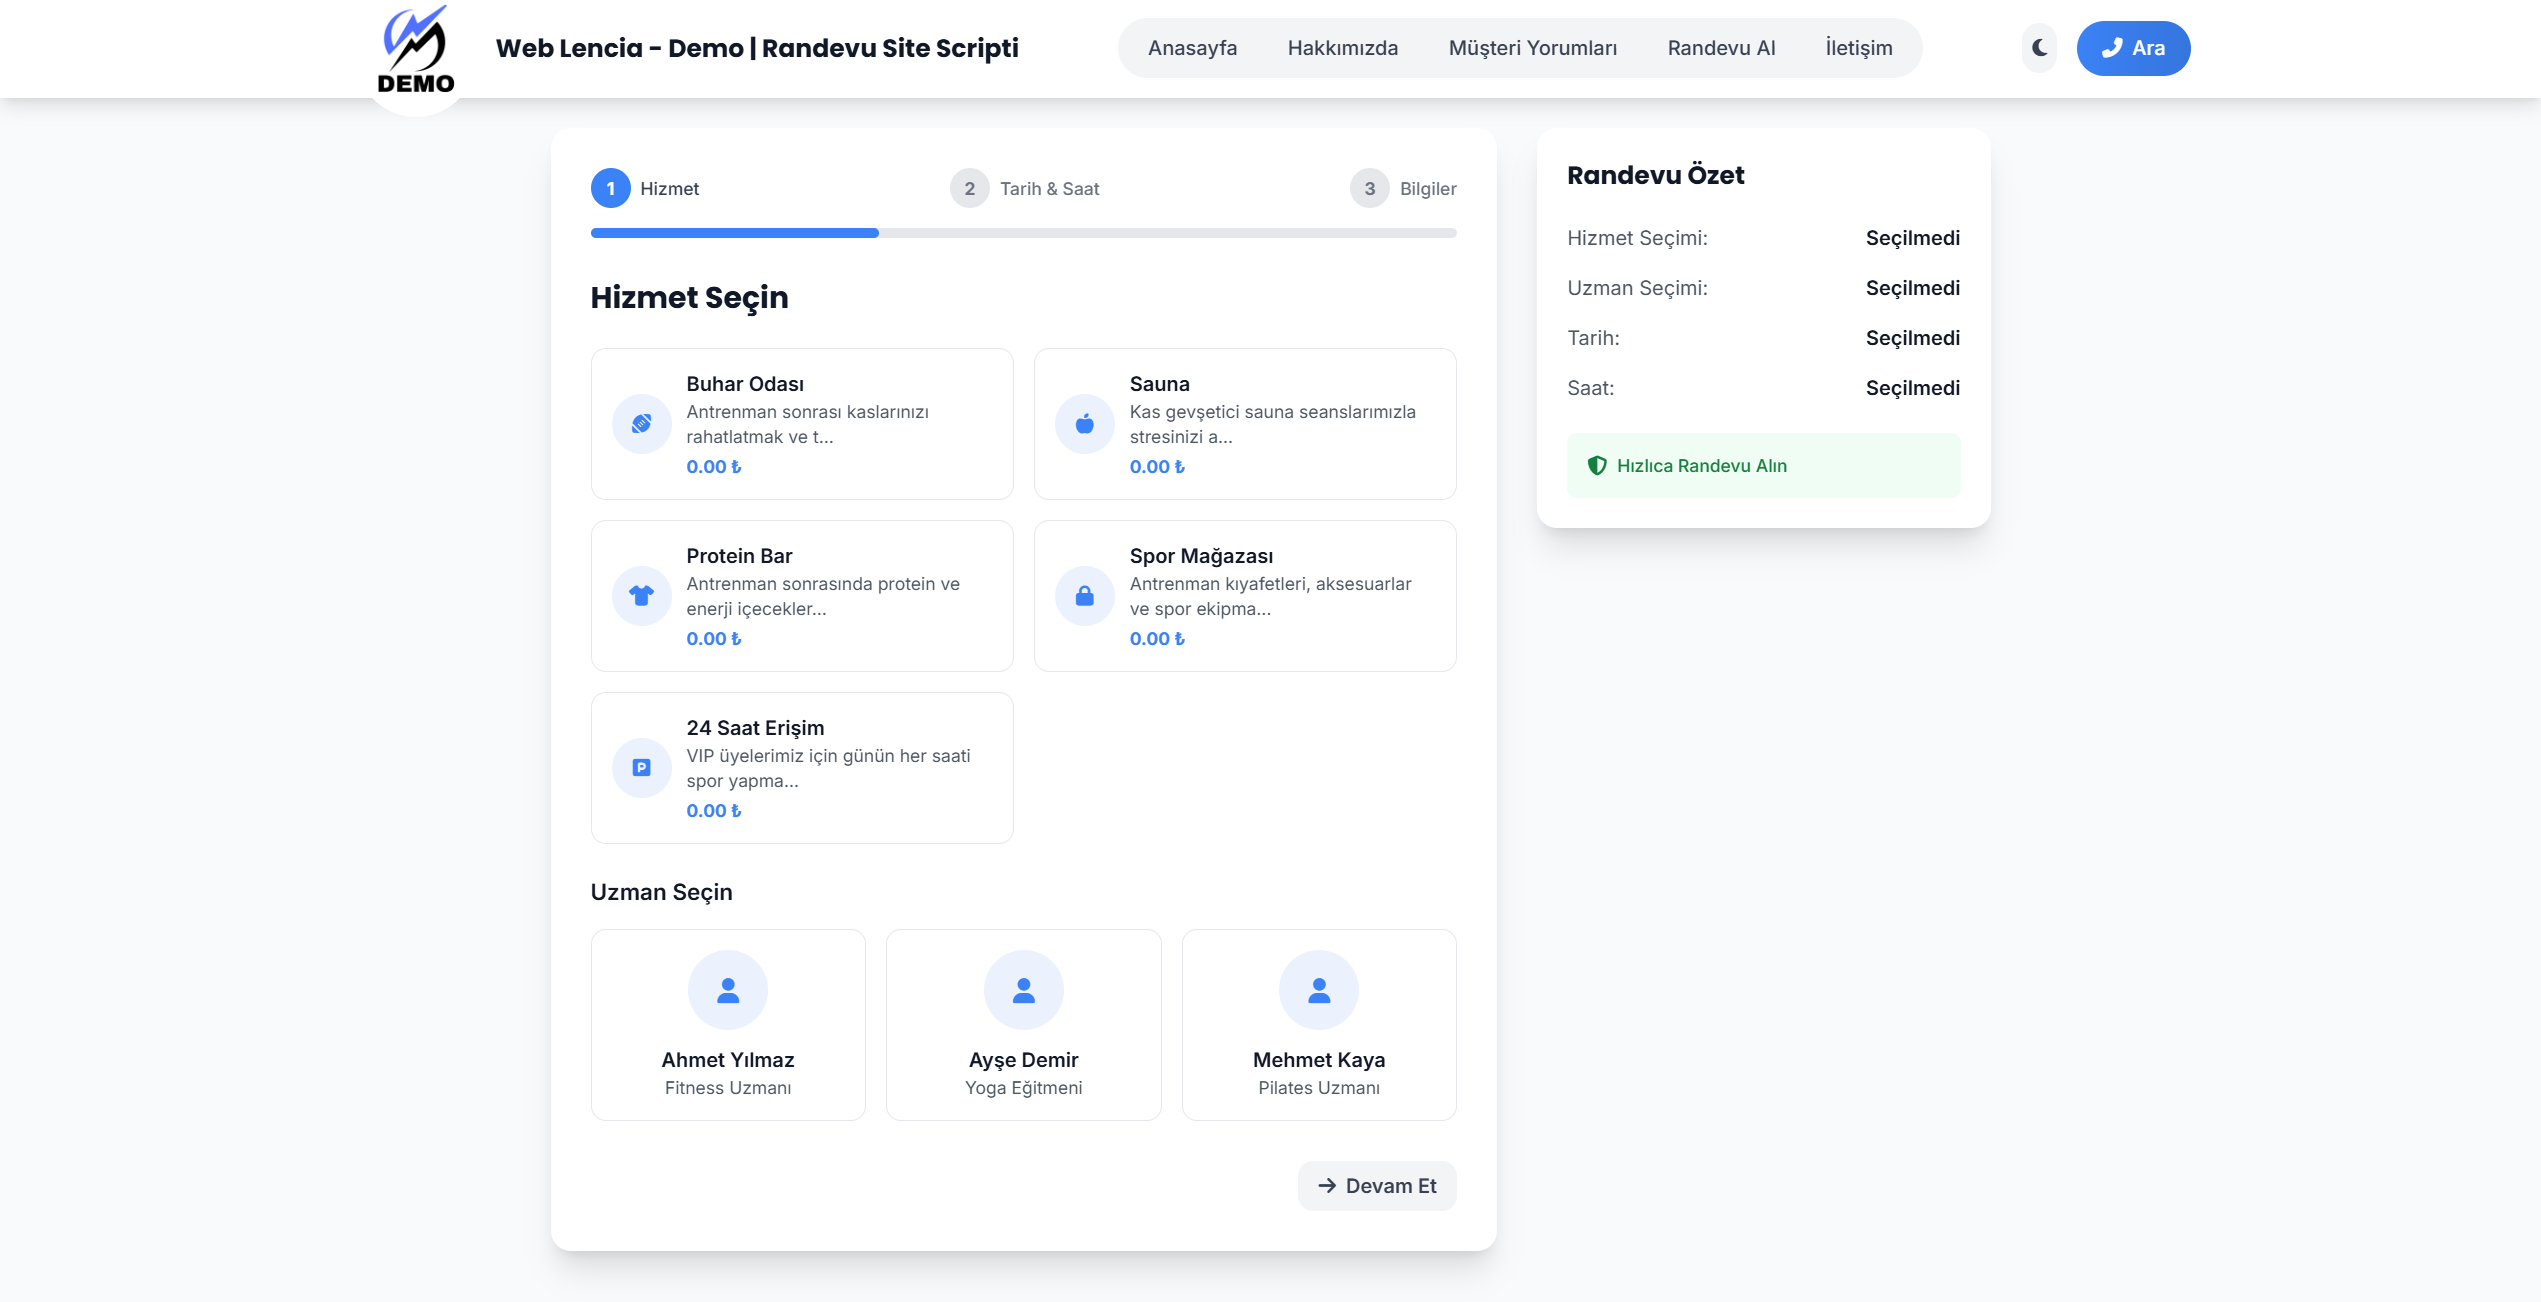Open Randevu AI navigation link
2541x1302 pixels.
click(x=1720, y=48)
